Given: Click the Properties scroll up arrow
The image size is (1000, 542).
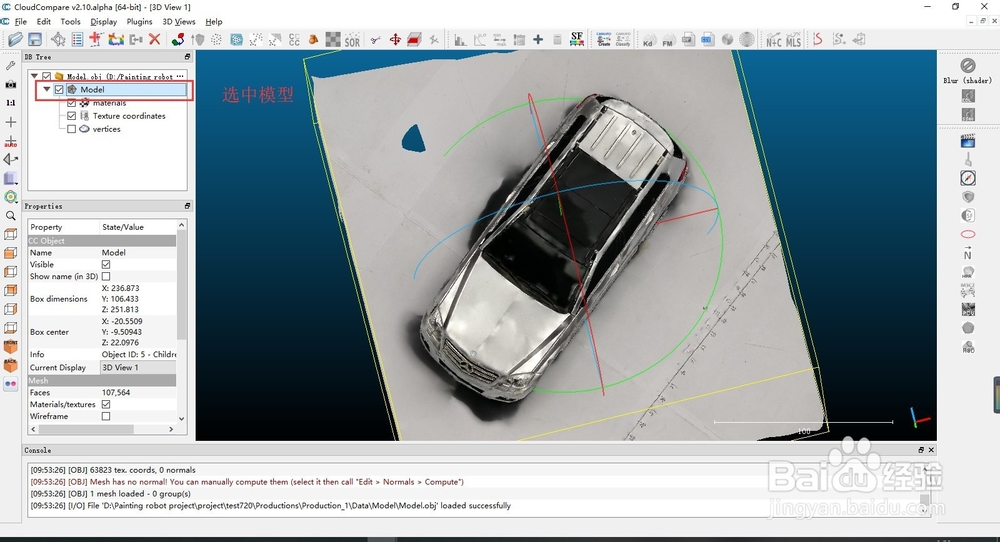Looking at the screenshot, I should [x=181, y=225].
